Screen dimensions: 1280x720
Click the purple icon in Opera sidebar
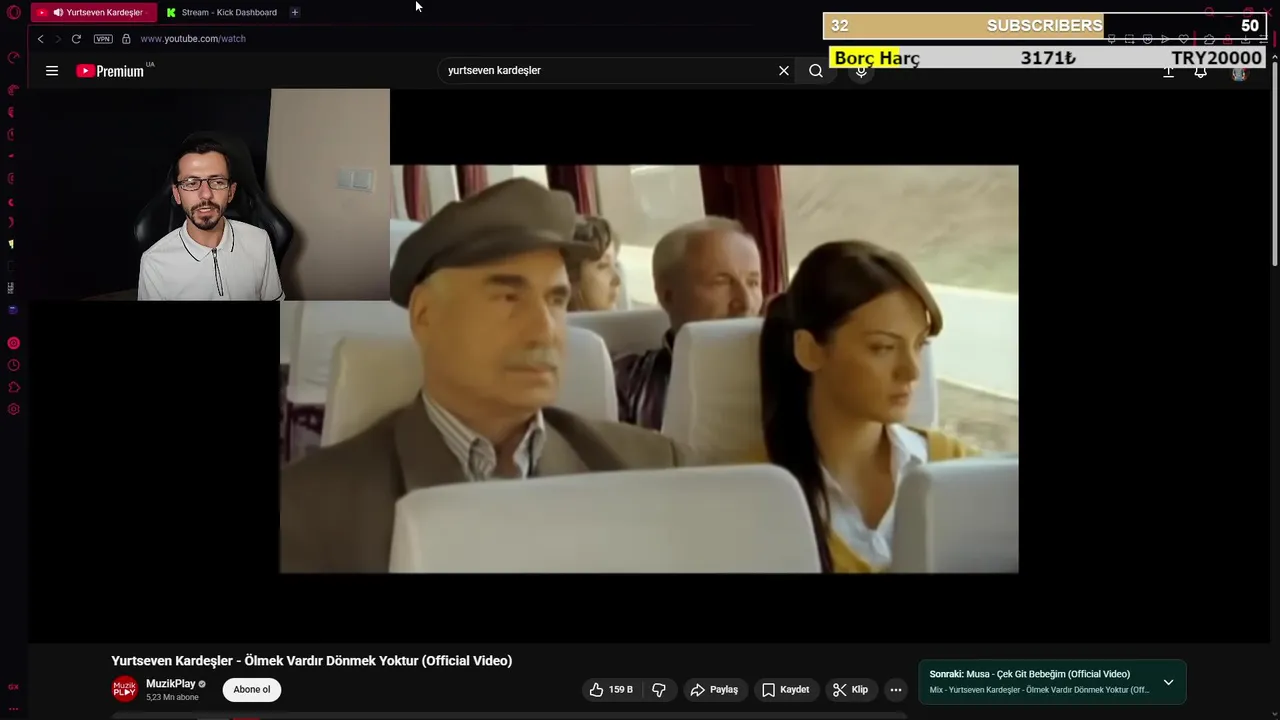click(x=12, y=310)
